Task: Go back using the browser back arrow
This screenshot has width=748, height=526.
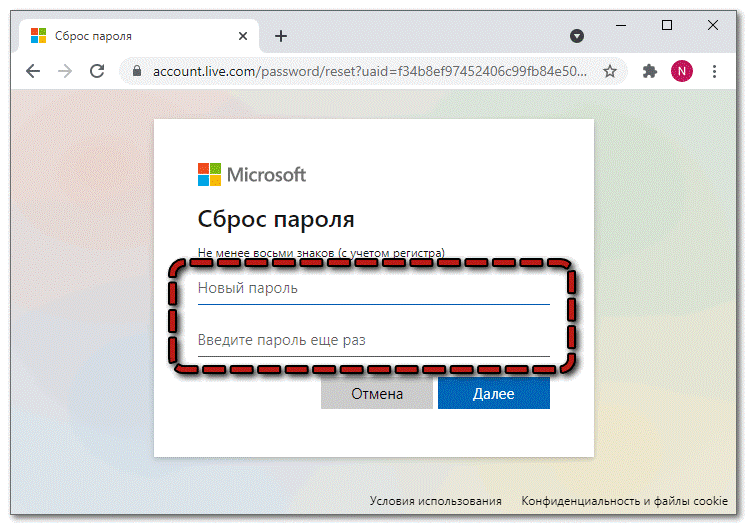Action: [33, 72]
